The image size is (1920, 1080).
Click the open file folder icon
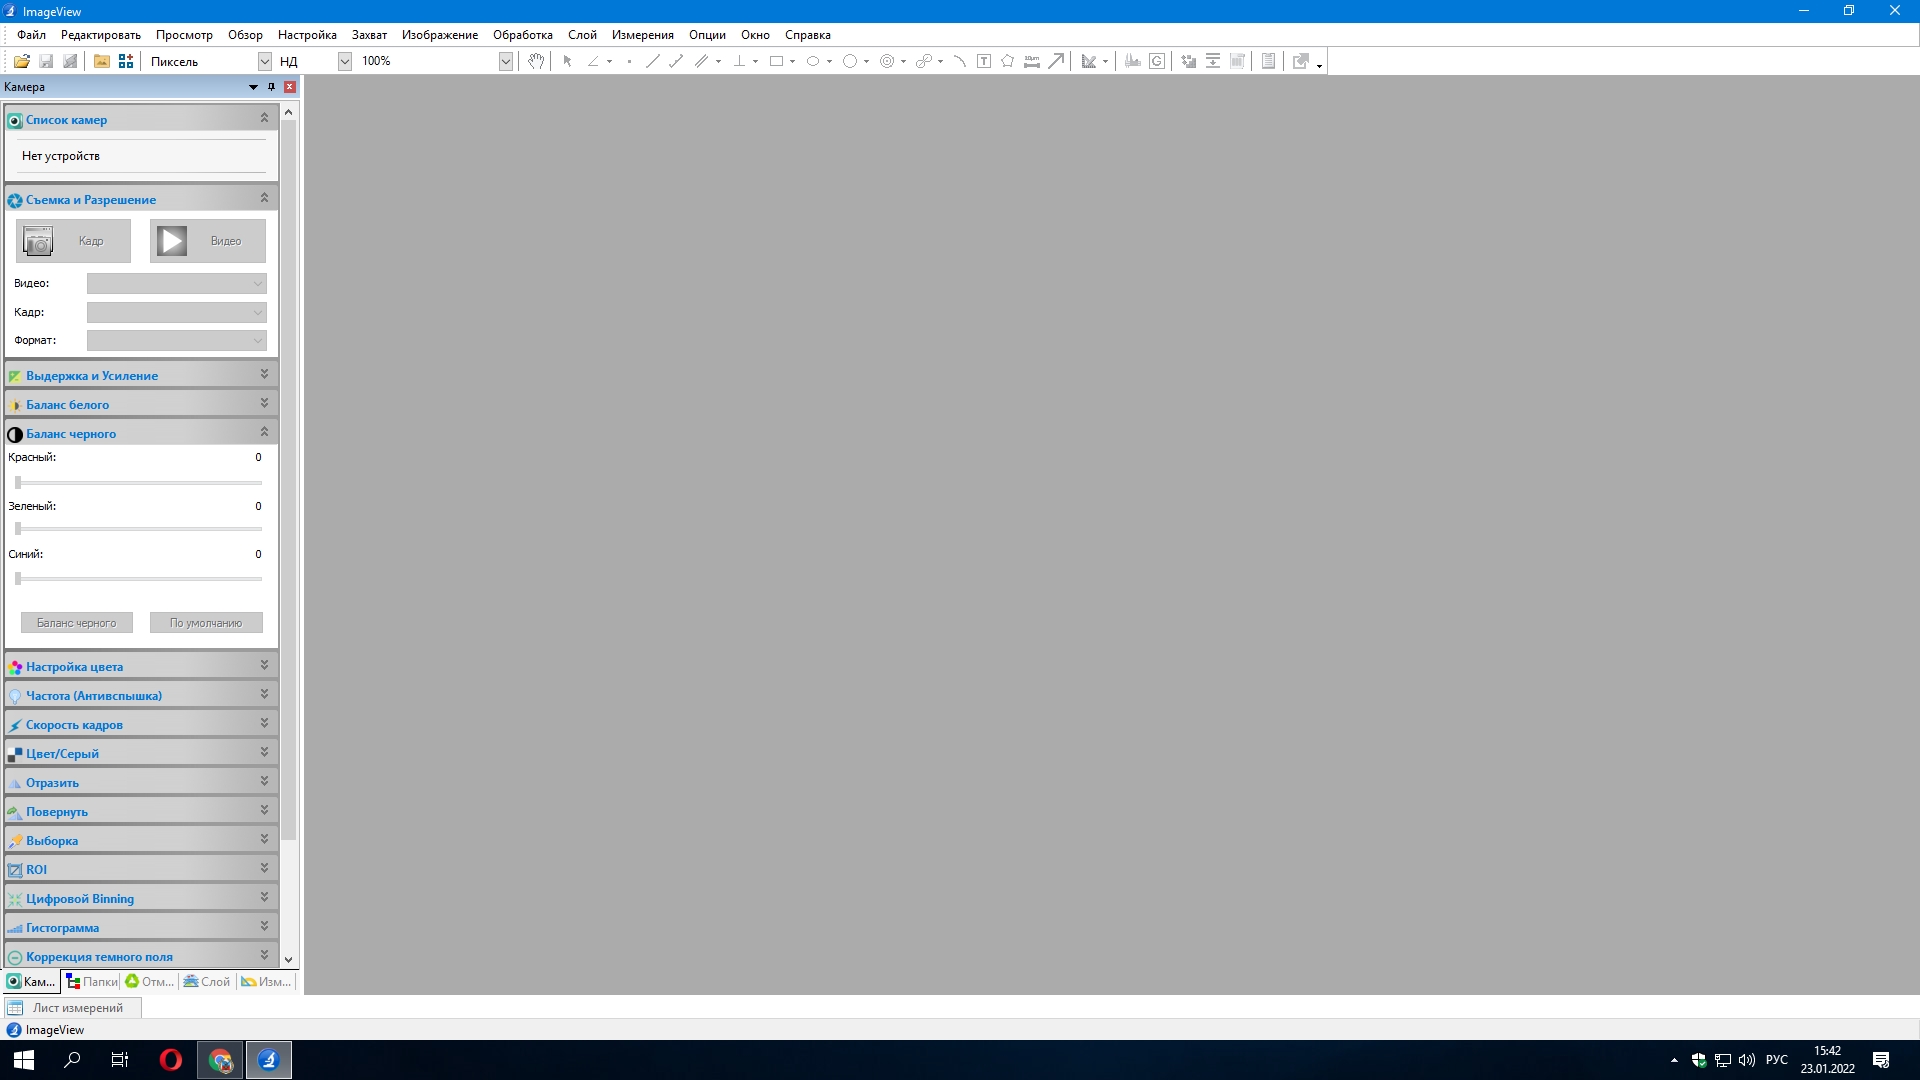21,61
